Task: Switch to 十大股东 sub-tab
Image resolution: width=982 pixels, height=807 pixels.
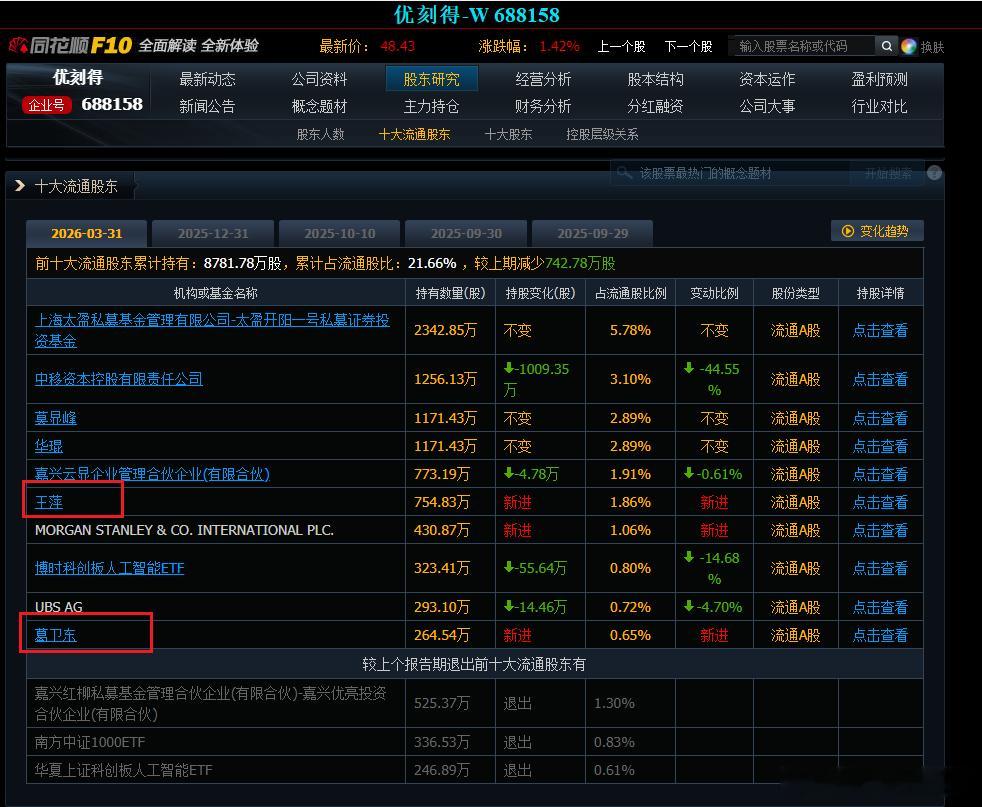Action: (x=509, y=134)
